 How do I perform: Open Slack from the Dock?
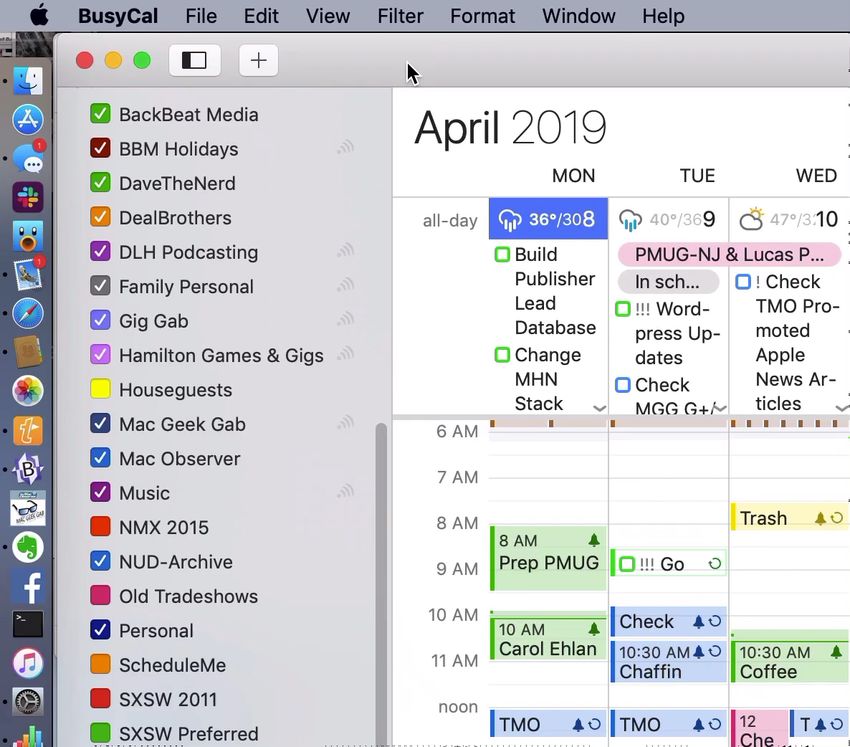pos(28,196)
